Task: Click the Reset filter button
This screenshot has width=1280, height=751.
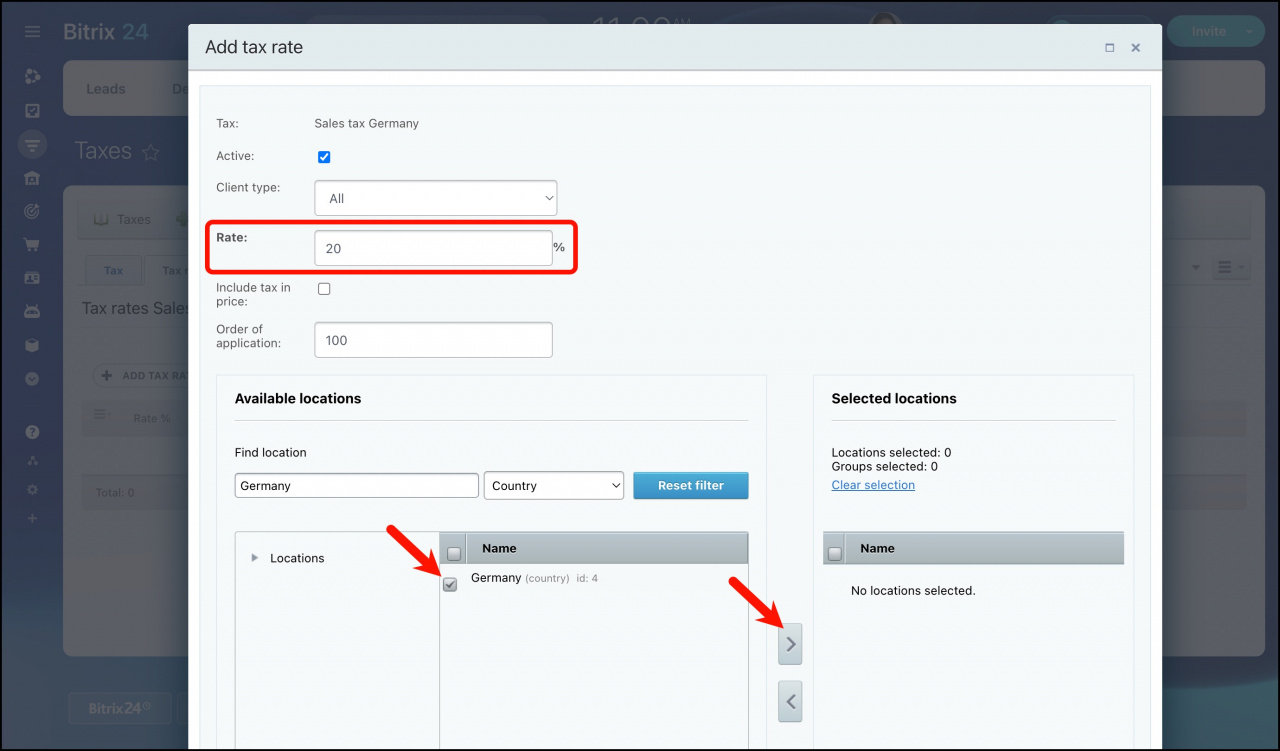Action: coord(691,486)
